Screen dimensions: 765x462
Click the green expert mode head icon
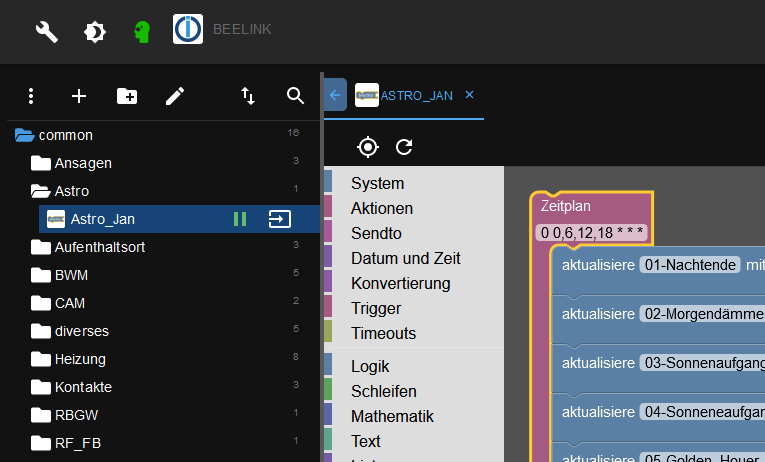click(x=142, y=31)
